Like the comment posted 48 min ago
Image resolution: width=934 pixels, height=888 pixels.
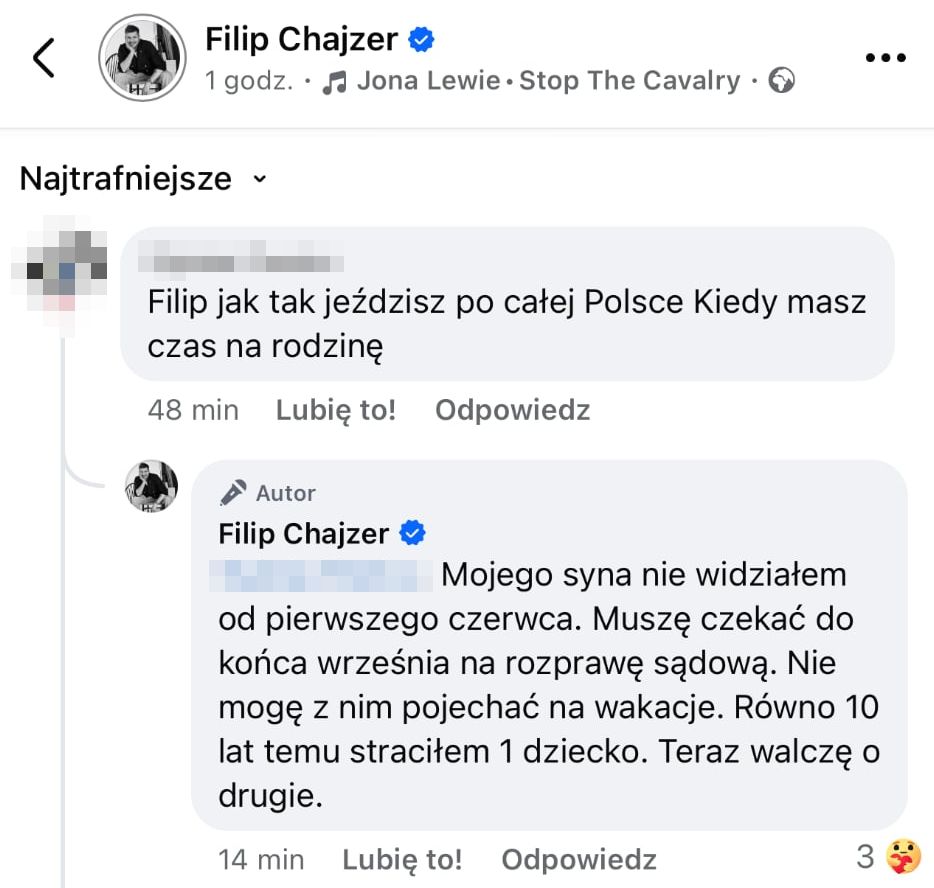coord(336,410)
